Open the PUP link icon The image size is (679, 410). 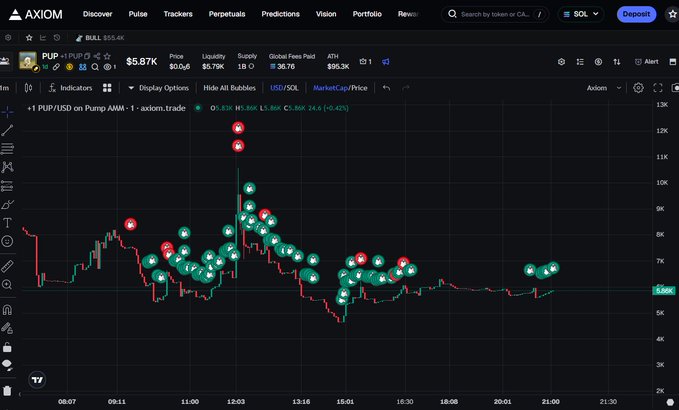56,67
